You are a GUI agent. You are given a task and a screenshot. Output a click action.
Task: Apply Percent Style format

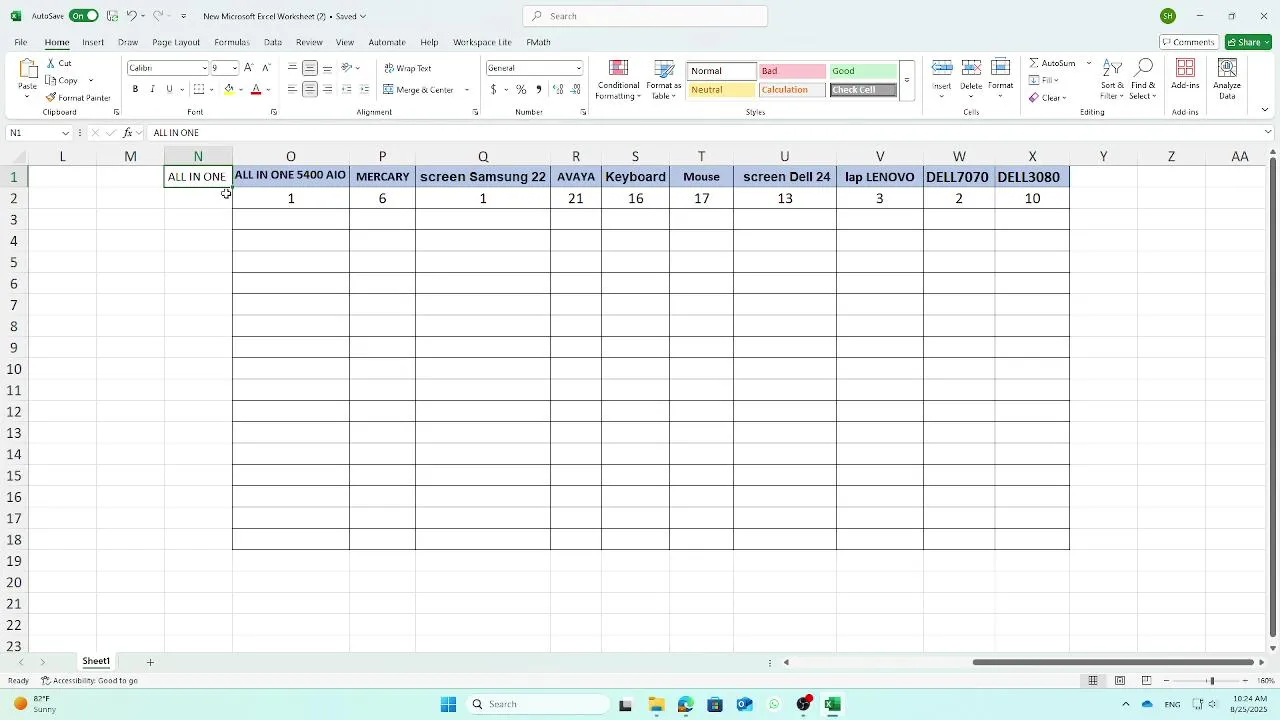521,89
